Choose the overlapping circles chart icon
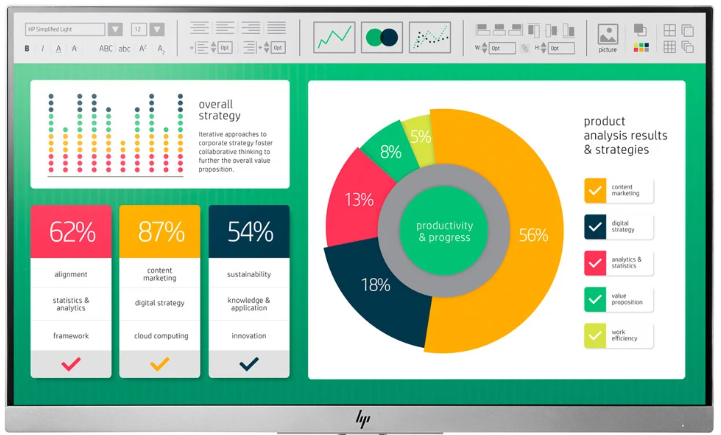This screenshot has width=721, height=435. tap(381, 37)
